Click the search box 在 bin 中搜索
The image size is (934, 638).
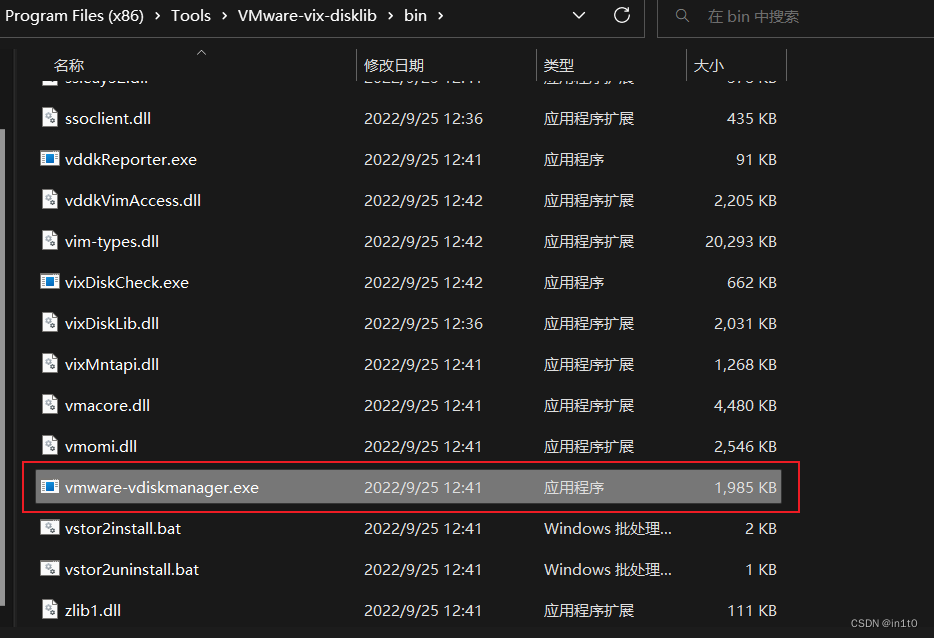pyautogui.click(x=795, y=17)
